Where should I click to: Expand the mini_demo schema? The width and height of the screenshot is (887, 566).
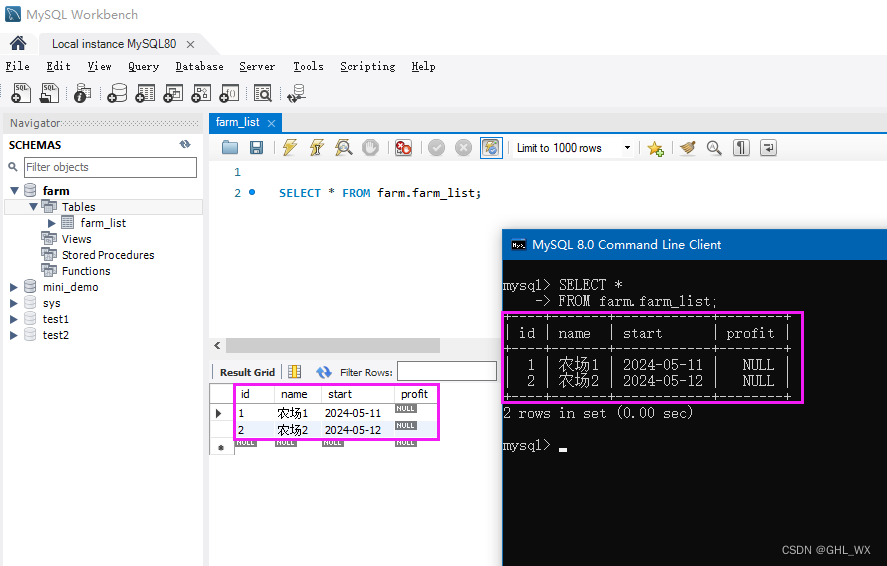14,287
